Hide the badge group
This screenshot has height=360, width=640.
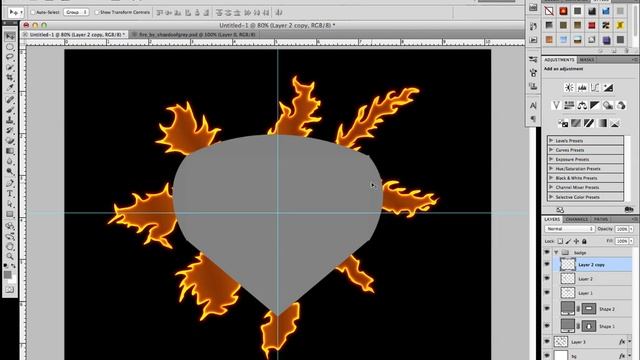point(547,253)
